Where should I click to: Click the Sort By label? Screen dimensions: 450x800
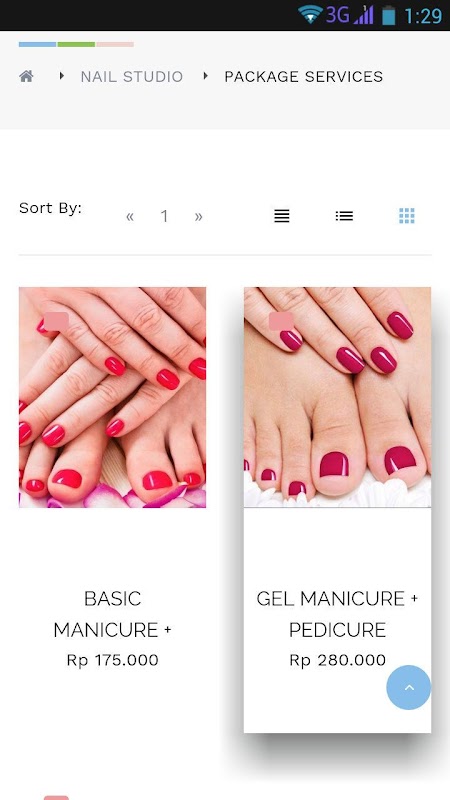(x=50, y=208)
